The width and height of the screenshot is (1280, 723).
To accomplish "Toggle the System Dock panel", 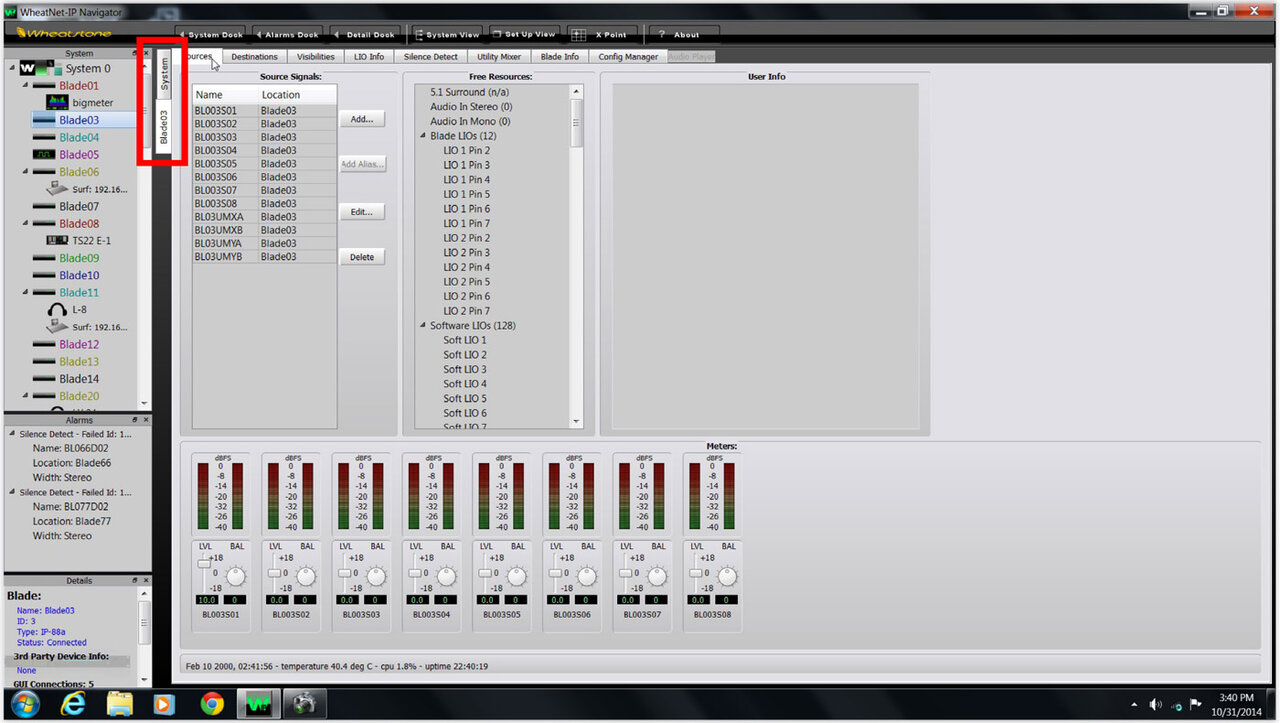I will [211, 34].
